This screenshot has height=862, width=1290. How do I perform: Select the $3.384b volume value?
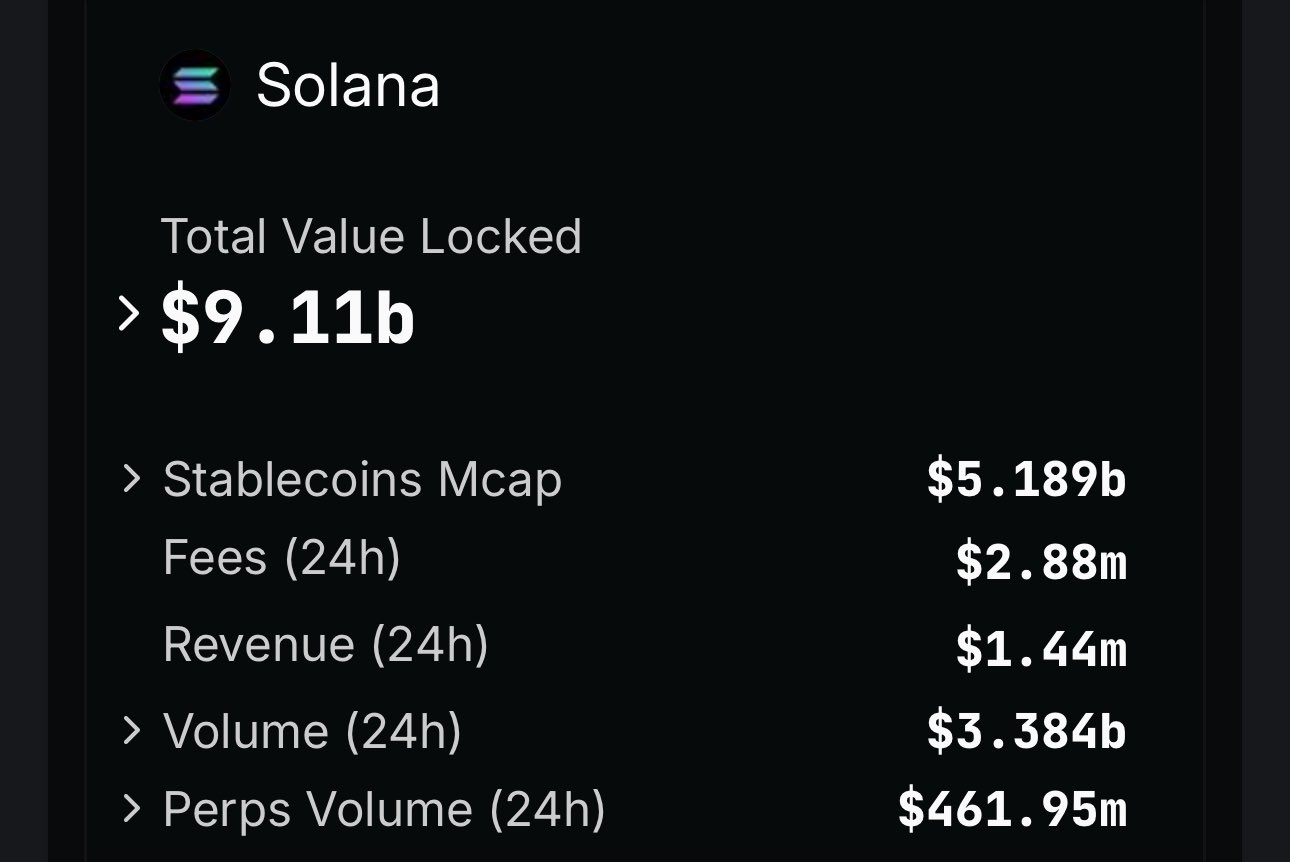(1026, 732)
